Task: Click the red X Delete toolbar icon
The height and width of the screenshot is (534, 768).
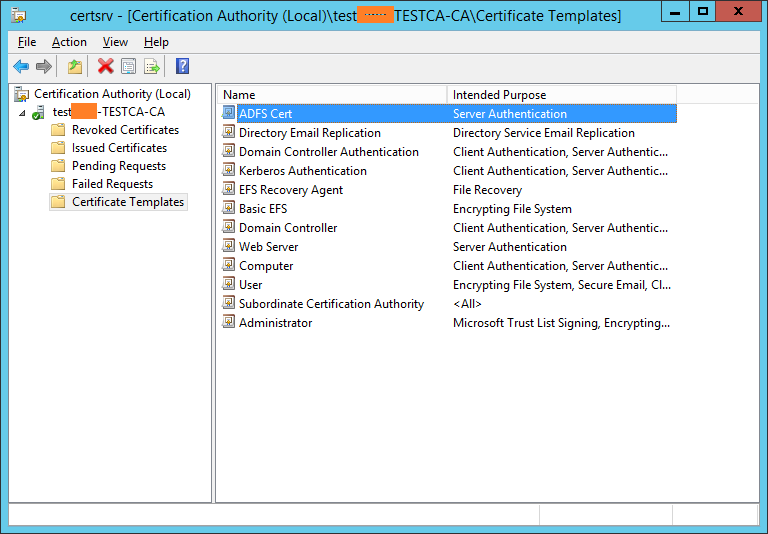Action: tap(105, 67)
